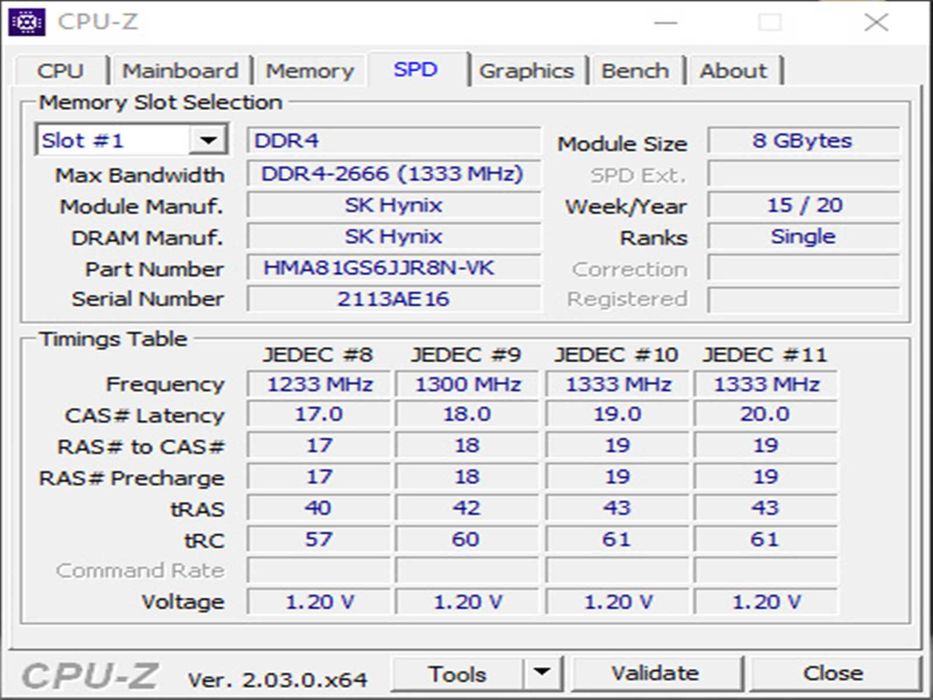Click JEDEC #8 tRC value 57
The height and width of the screenshot is (700, 933).
[x=319, y=539]
